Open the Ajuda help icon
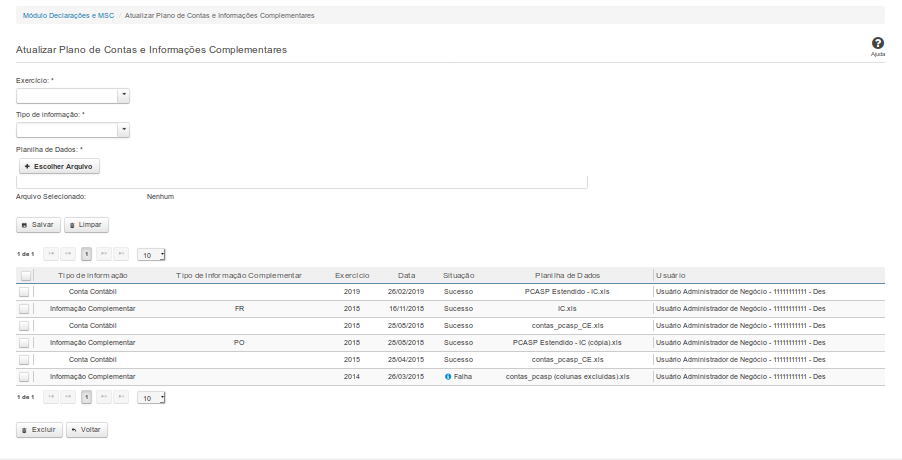 click(877, 45)
